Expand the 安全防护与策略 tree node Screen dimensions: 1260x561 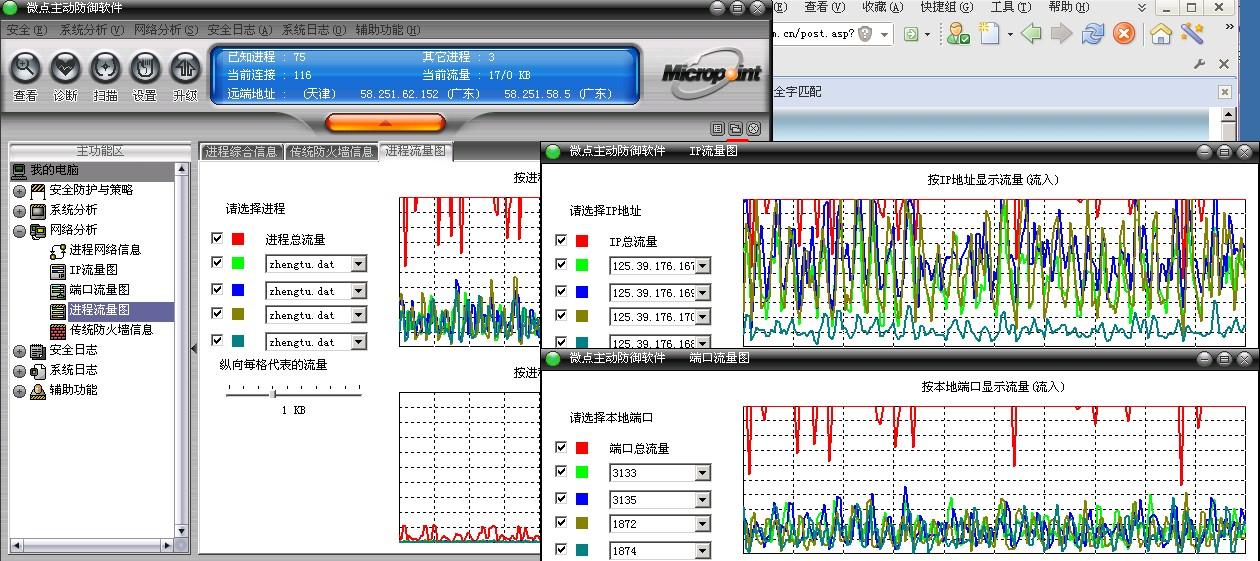pos(19,191)
